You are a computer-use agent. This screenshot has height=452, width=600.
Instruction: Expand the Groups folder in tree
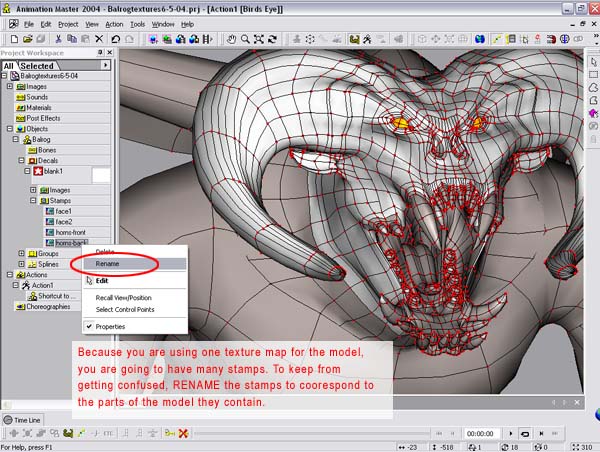click(x=21, y=254)
